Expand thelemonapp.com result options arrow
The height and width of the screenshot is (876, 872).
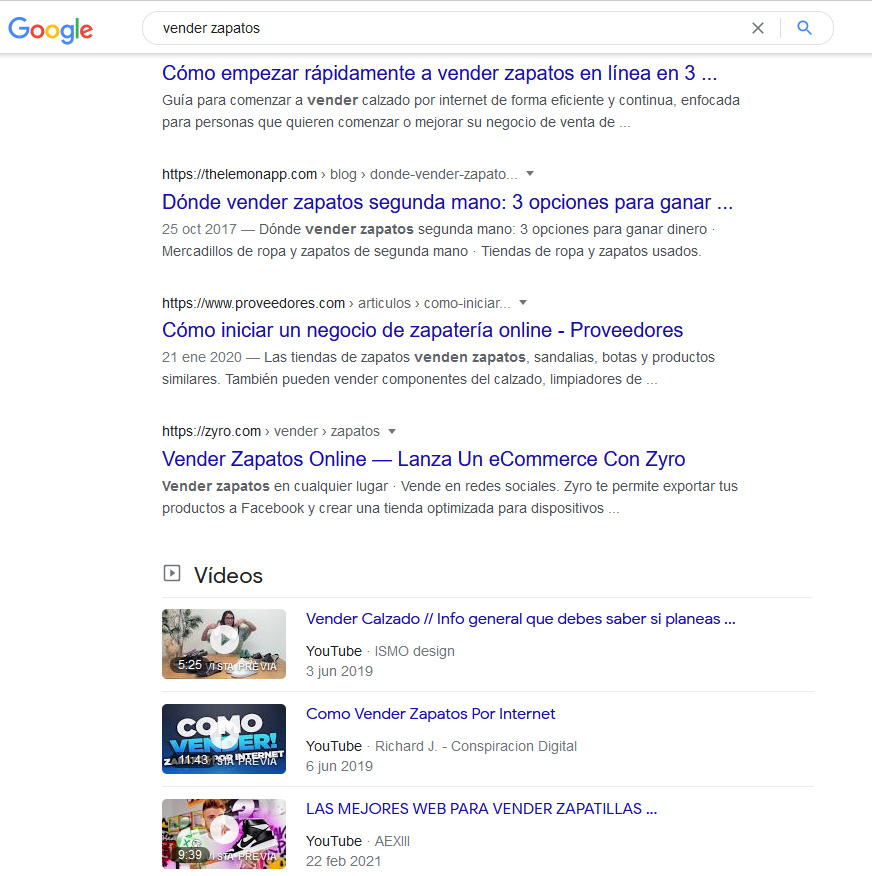530,174
